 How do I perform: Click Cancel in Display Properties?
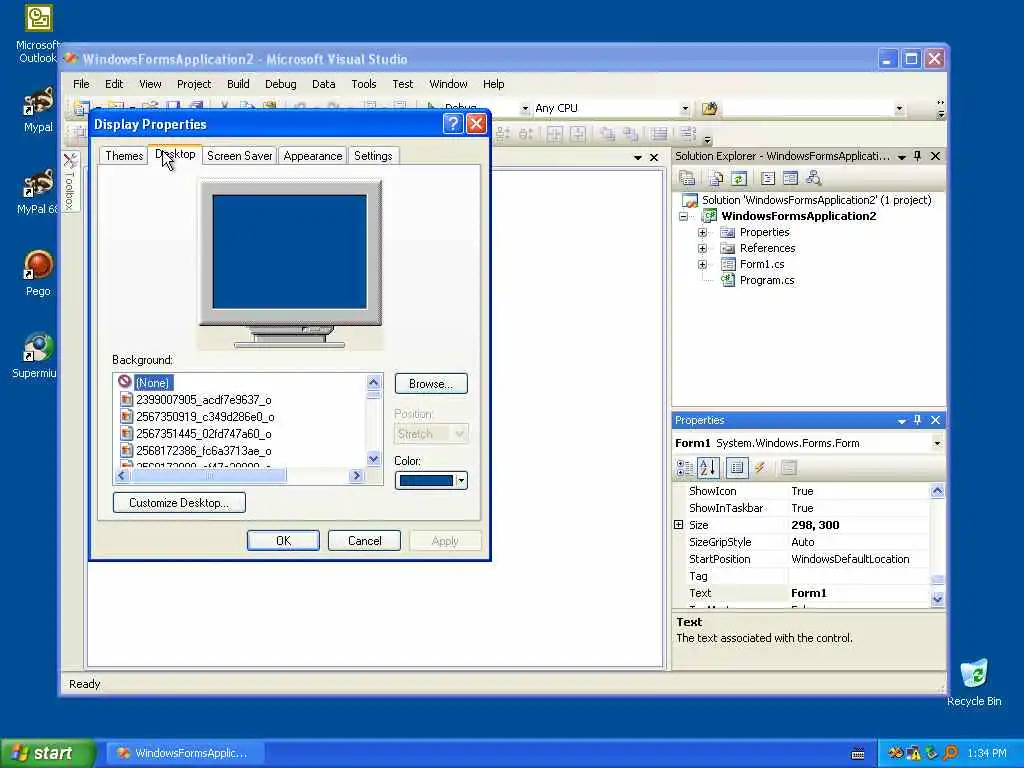click(364, 541)
